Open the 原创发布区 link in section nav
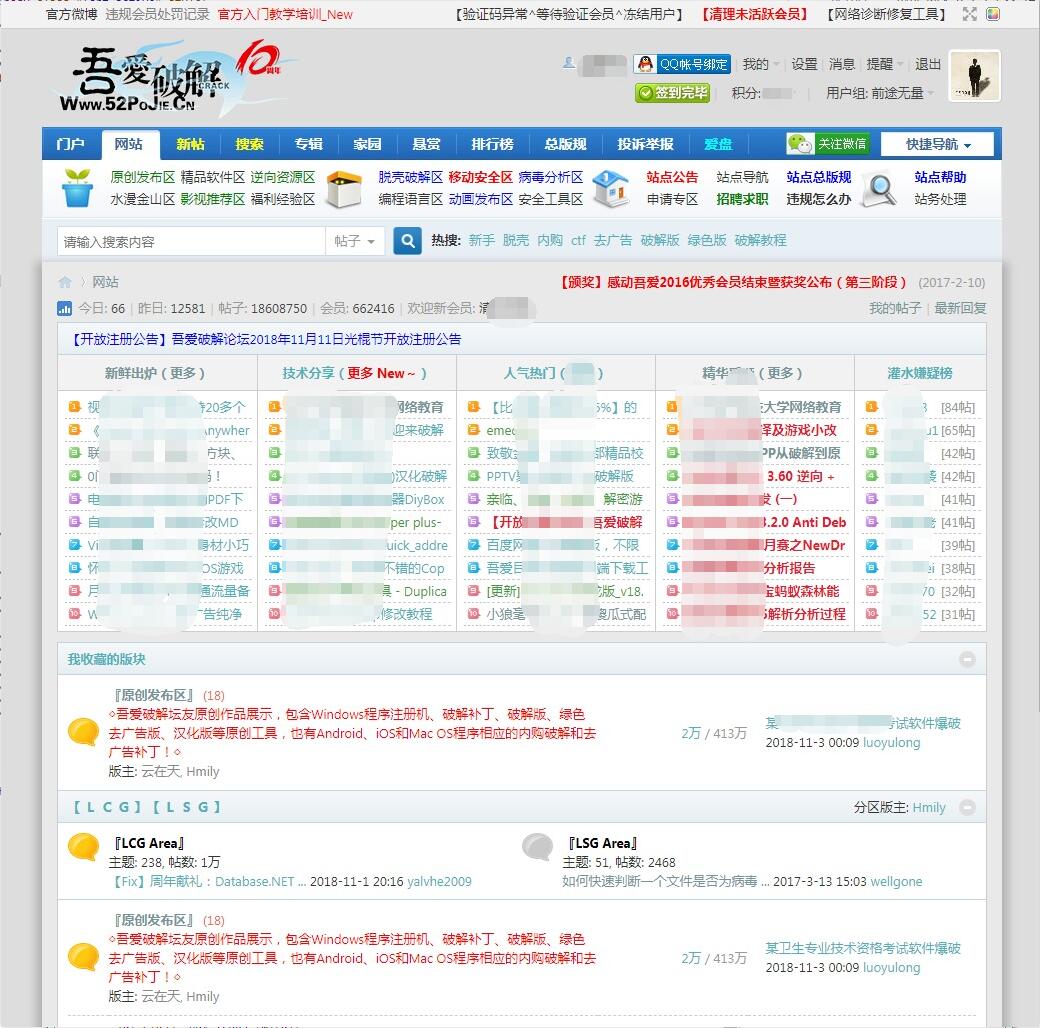The height and width of the screenshot is (1028, 1040). pos(143,177)
